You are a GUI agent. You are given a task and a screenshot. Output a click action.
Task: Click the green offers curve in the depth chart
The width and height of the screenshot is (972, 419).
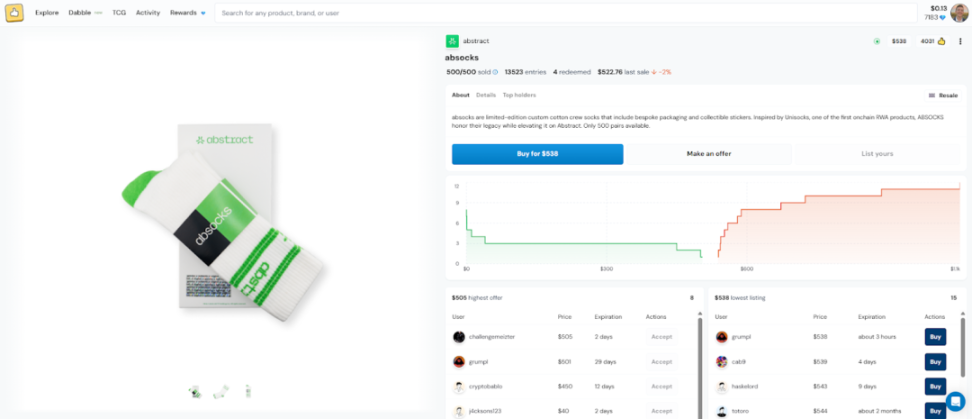click(x=583, y=244)
